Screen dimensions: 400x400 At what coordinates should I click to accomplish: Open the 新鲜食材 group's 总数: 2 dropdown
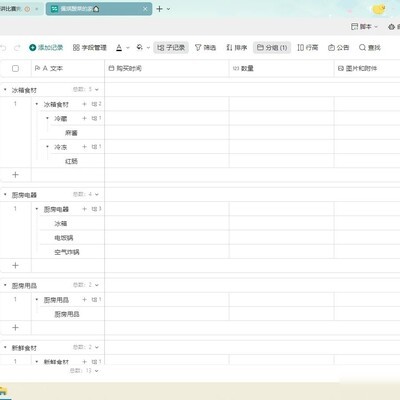[86, 347]
